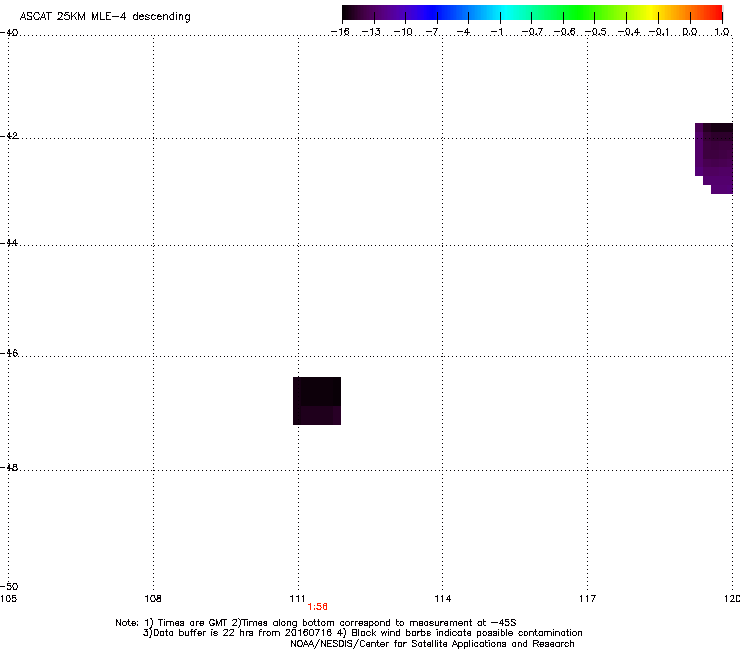Viewport: 740px width, 650px height.
Task: Click the ASCAT 25KM MLE-4 descending title
Action: (x=105, y=16)
